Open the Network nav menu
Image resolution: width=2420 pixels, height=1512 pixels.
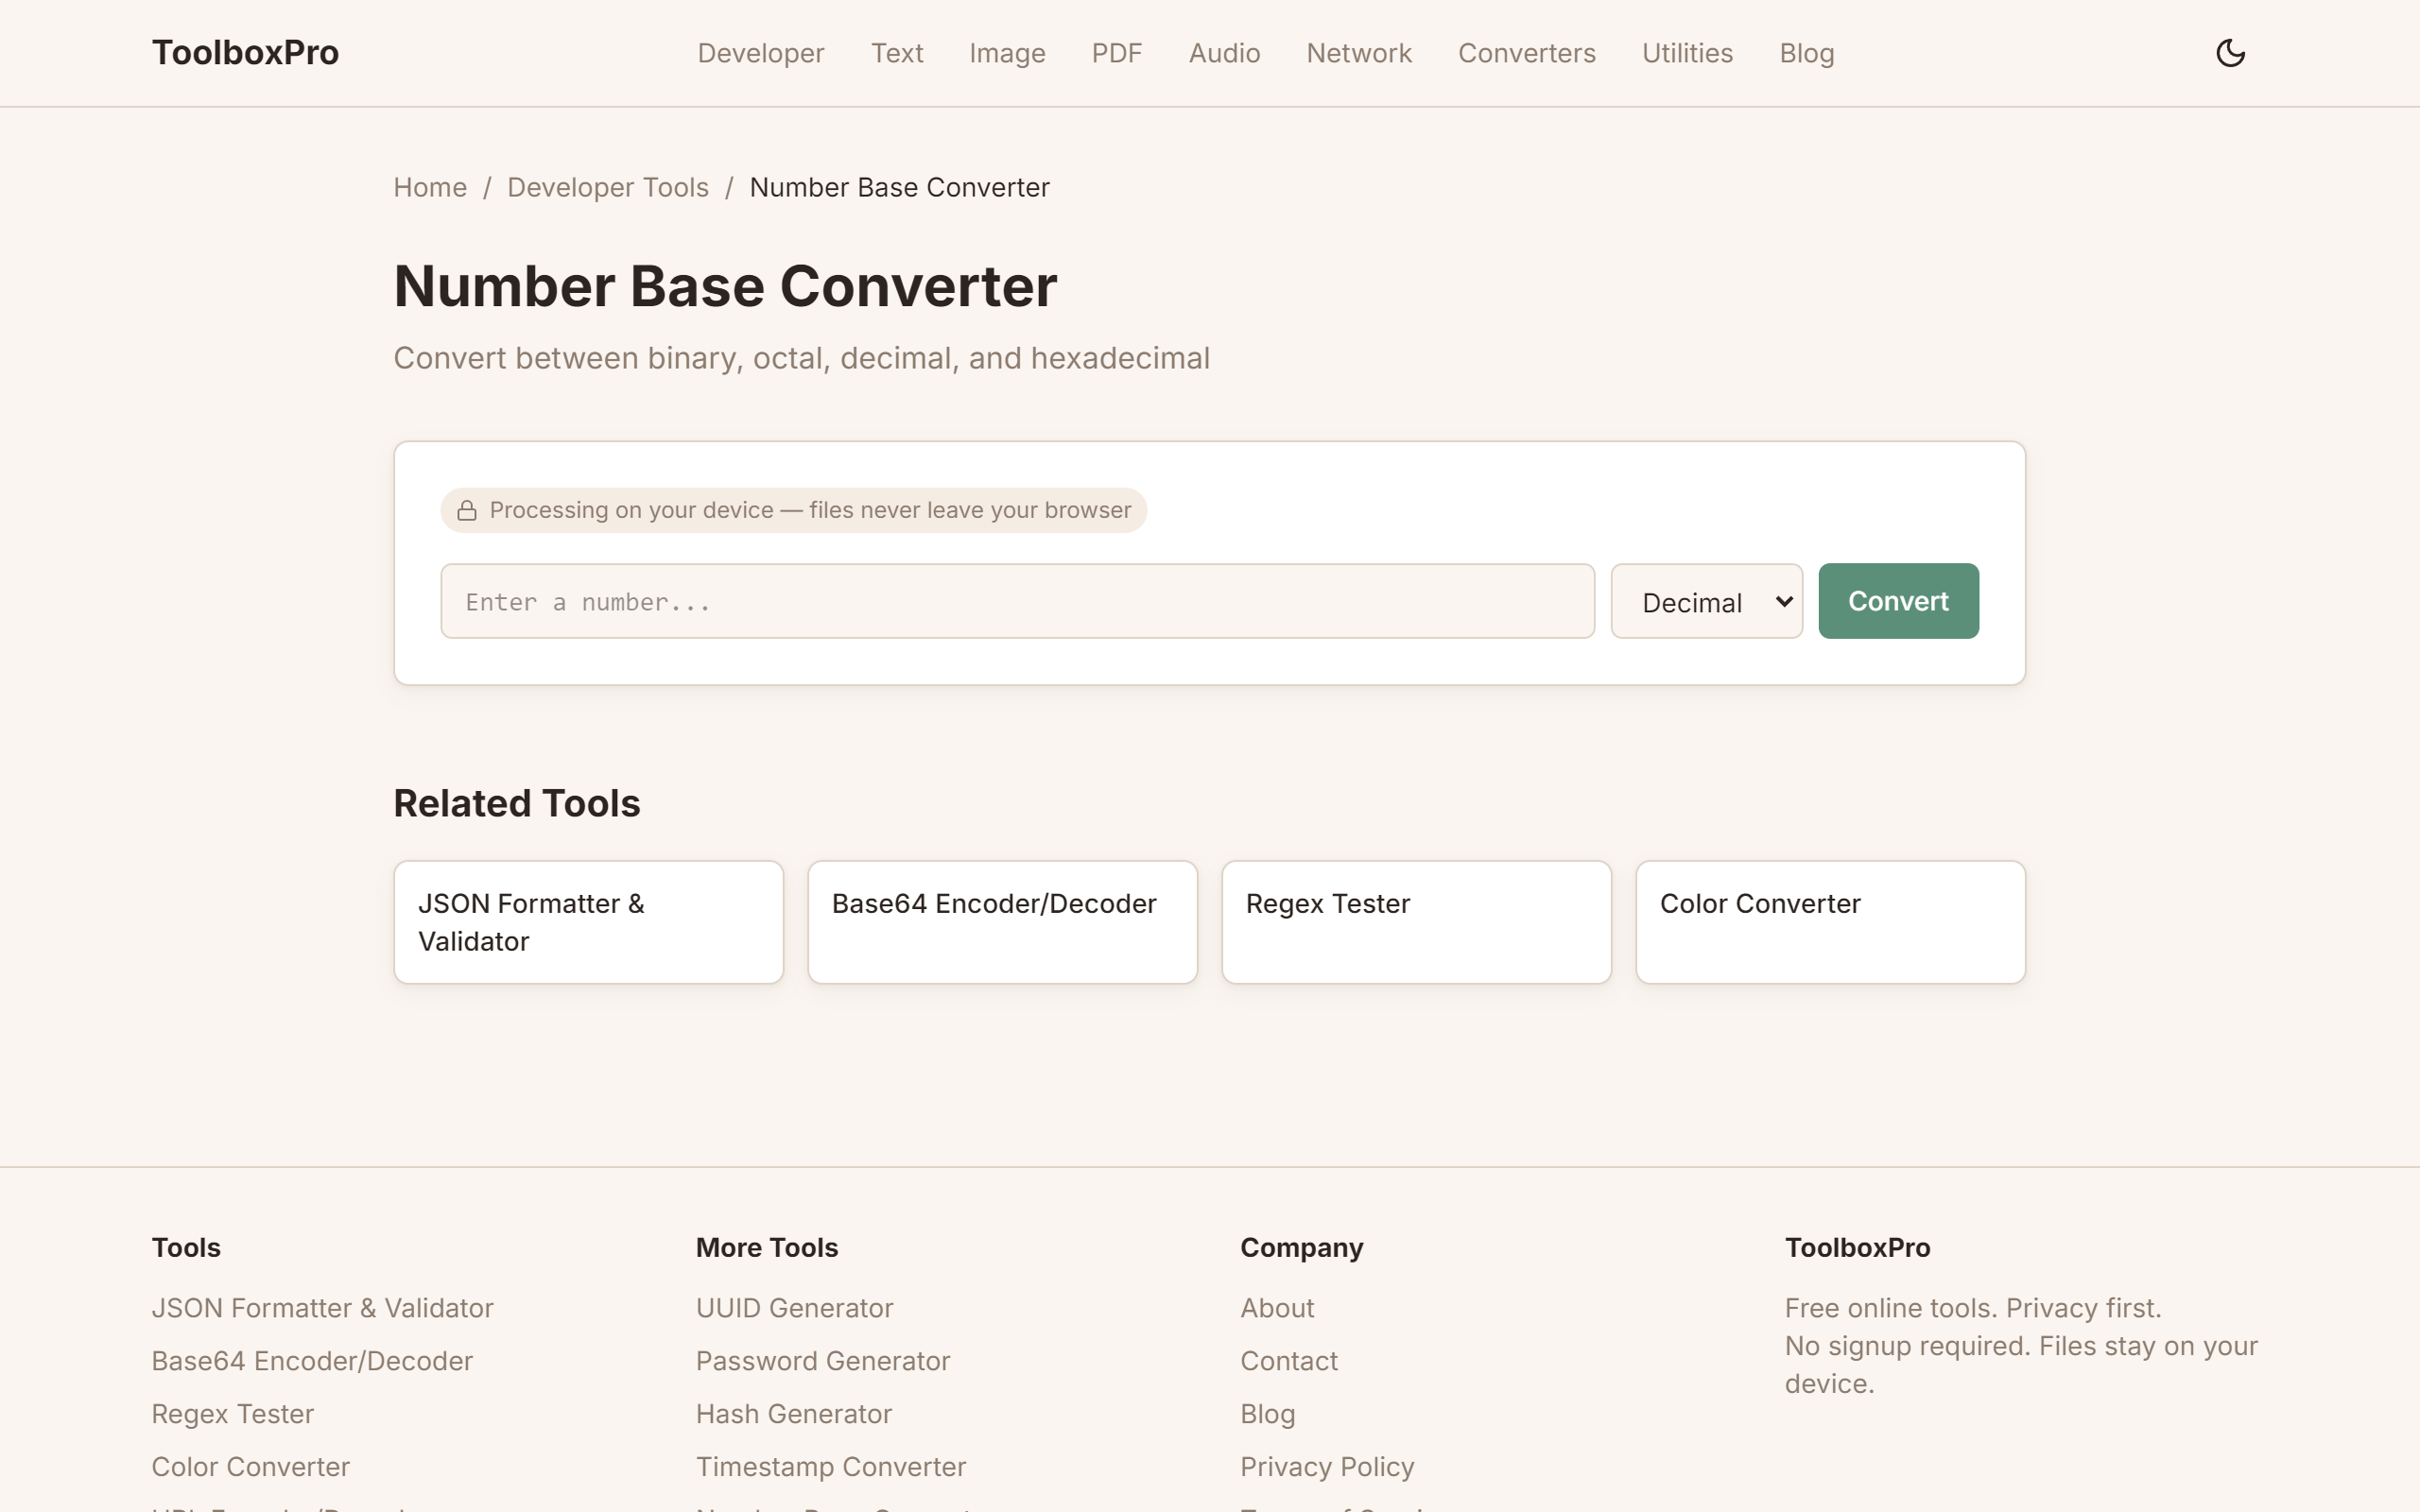(x=1358, y=53)
